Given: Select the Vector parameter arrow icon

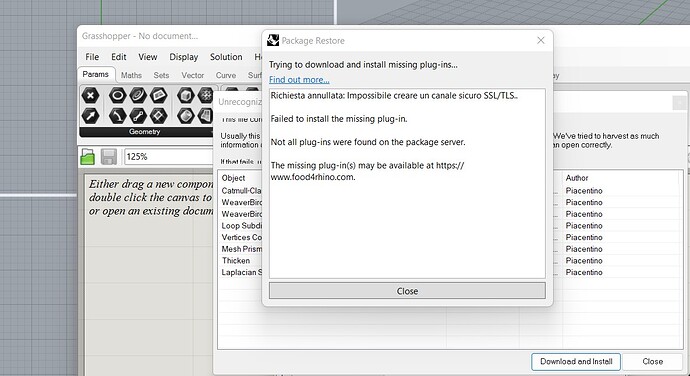Looking at the screenshot, I should [x=90, y=116].
